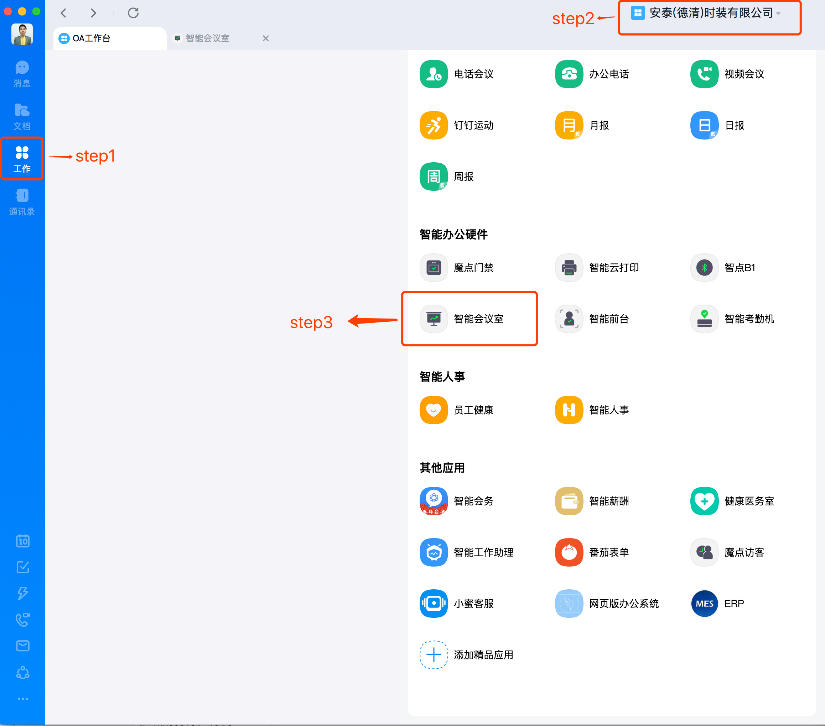Open the 小蜜客服 app
Viewport: 825px width, 726px height.
(x=433, y=604)
